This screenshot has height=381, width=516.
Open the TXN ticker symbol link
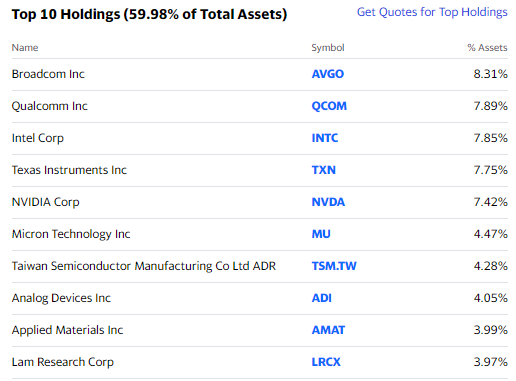(324, 170)
